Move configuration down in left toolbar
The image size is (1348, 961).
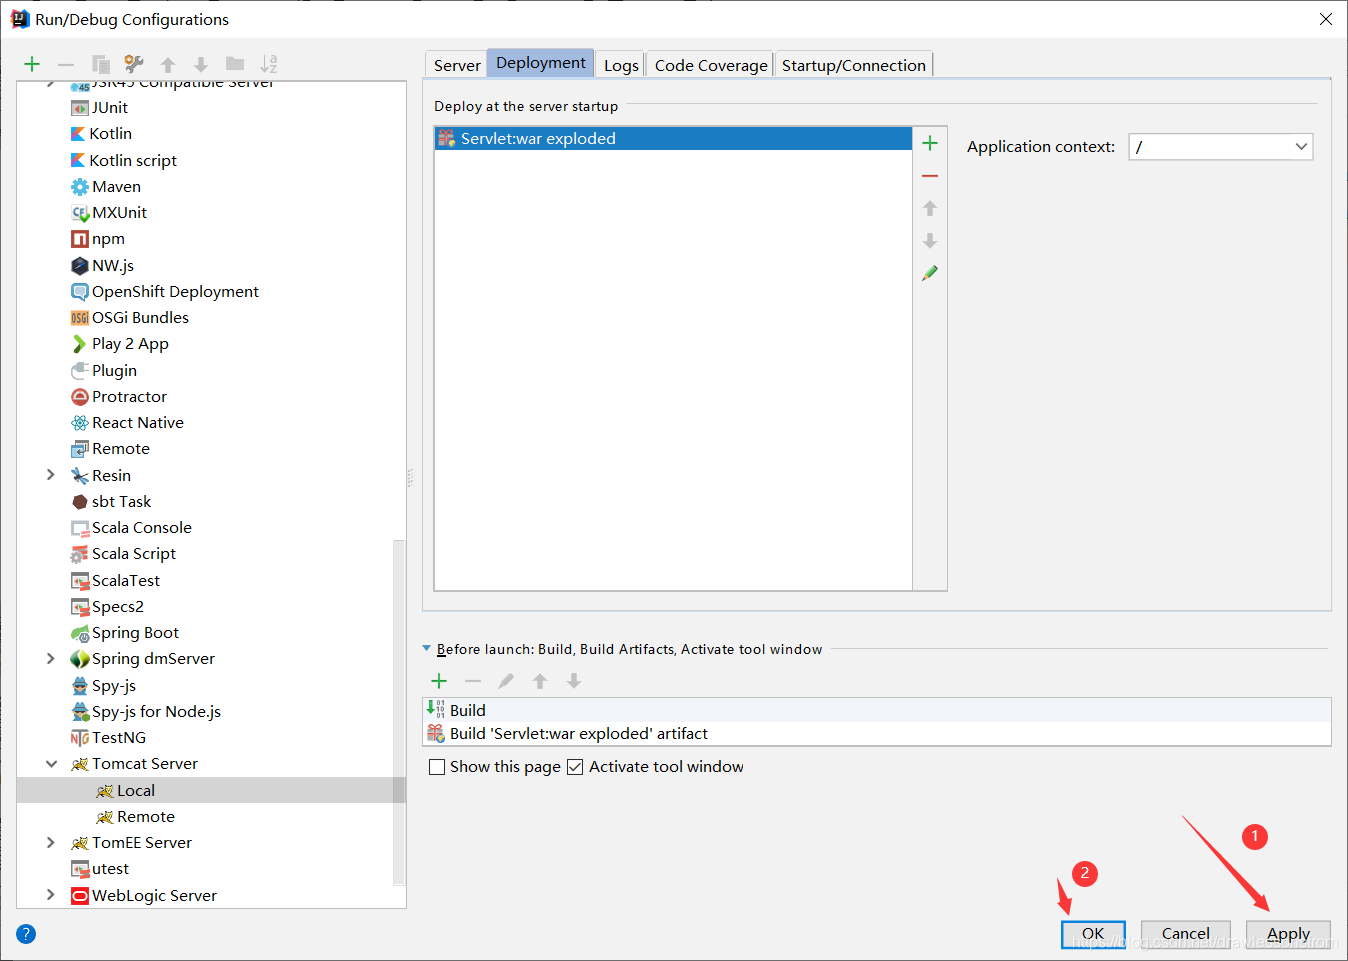tap(201, 64)
